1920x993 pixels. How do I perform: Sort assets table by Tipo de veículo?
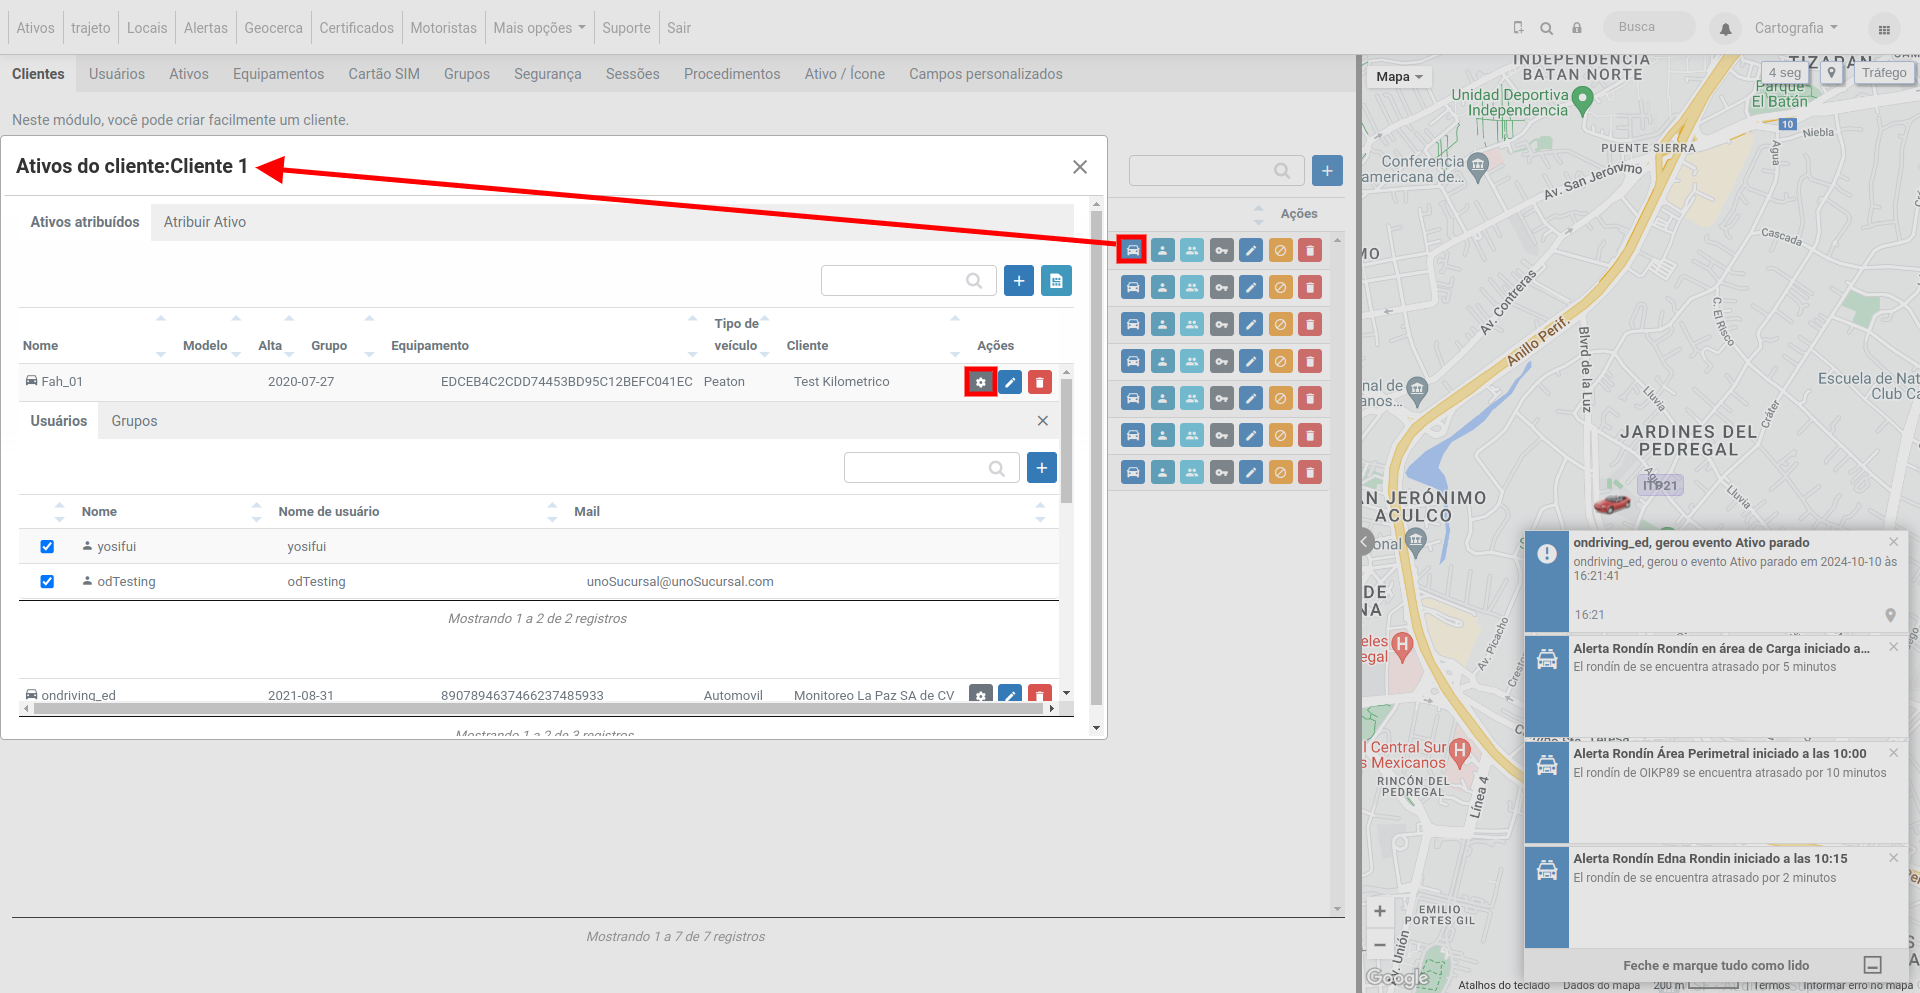(736, 334)
